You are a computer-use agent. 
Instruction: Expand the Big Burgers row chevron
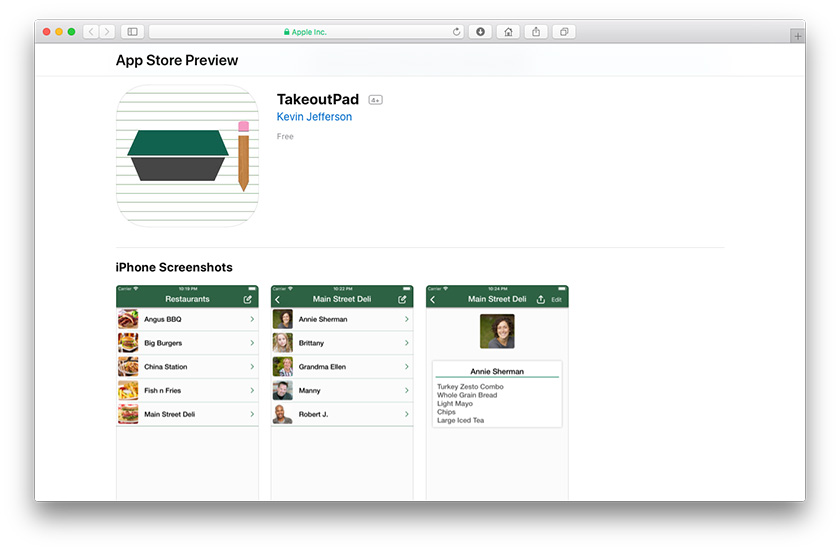[252, 343]
